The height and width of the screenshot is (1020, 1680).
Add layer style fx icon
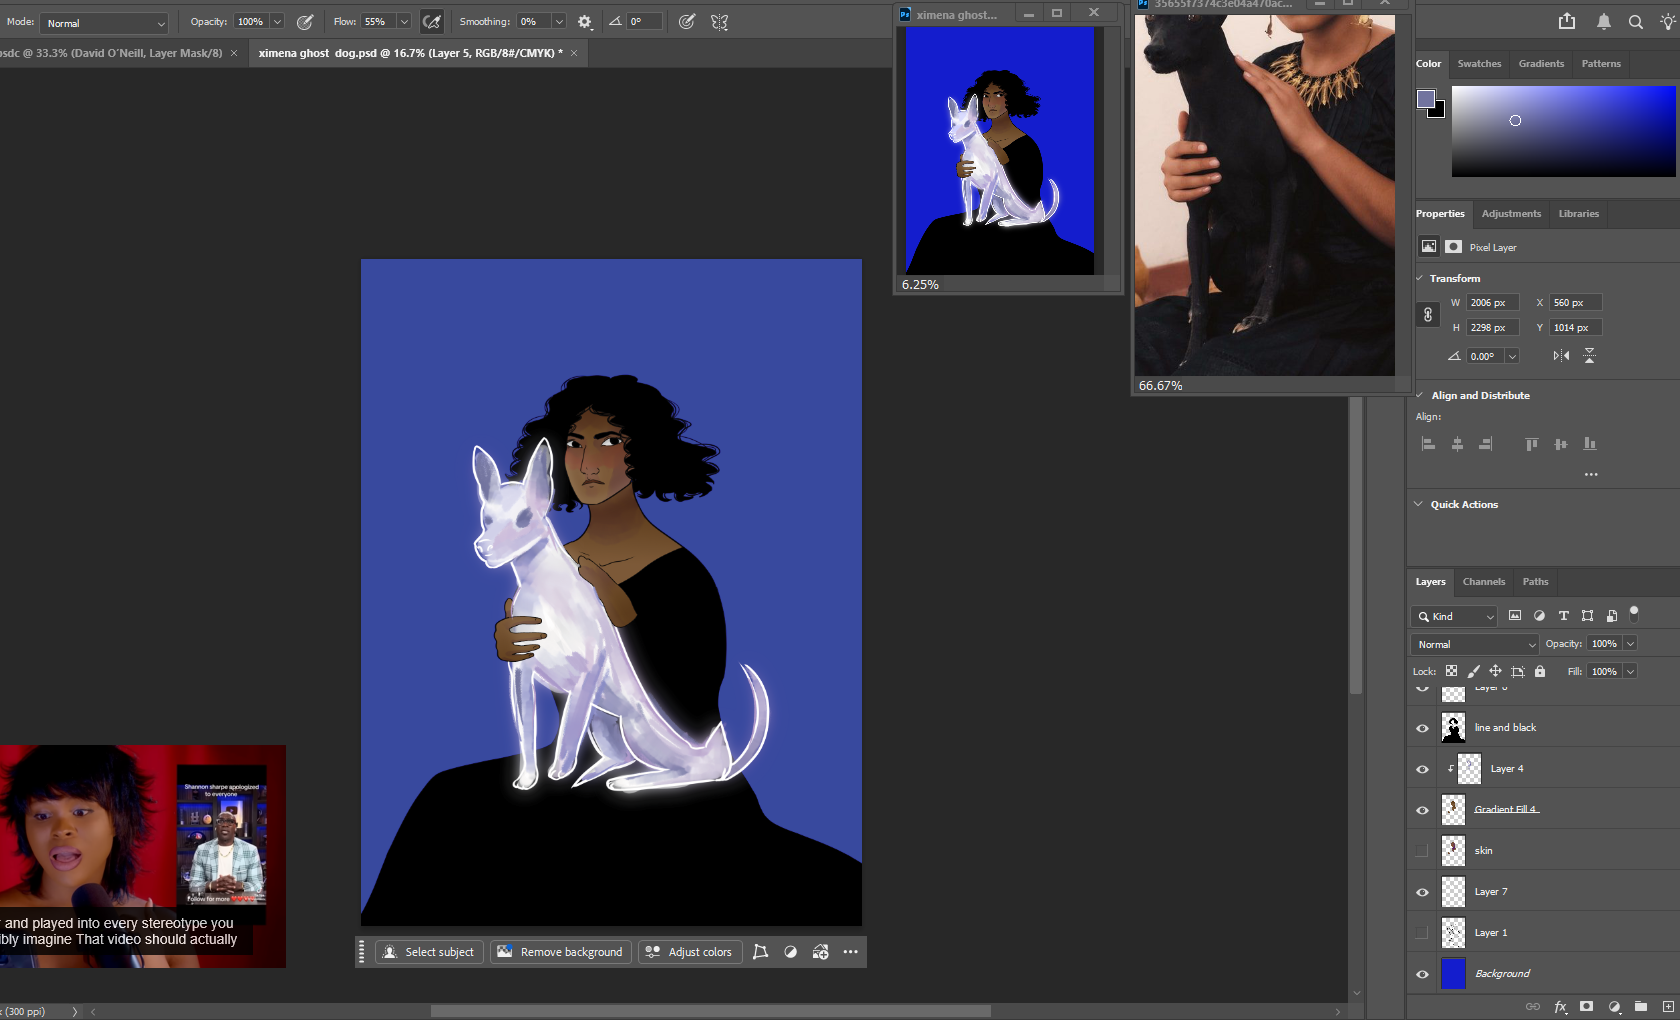click(1560, 1007)
